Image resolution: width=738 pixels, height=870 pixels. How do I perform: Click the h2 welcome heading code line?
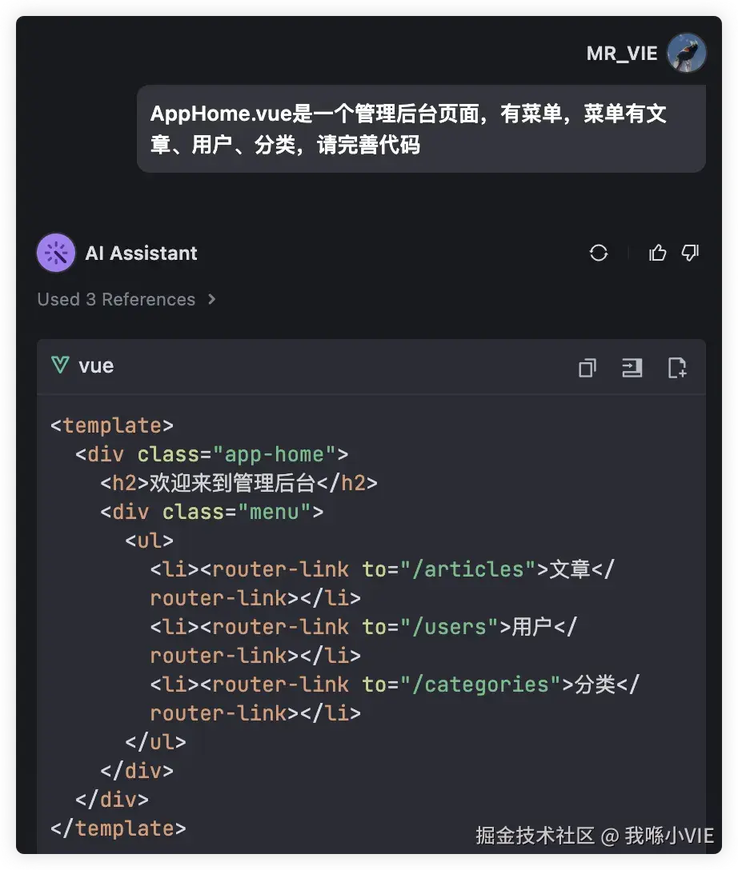click(x=239, y=483)
